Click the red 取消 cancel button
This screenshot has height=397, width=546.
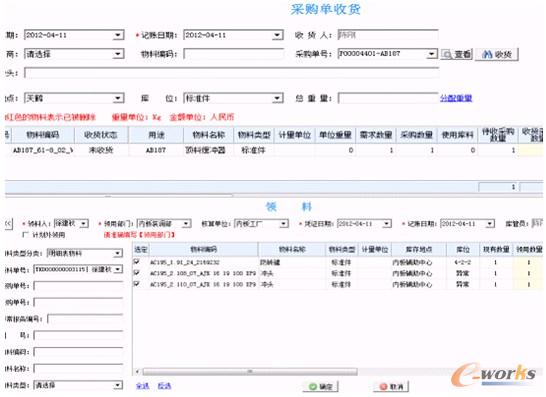391,387
